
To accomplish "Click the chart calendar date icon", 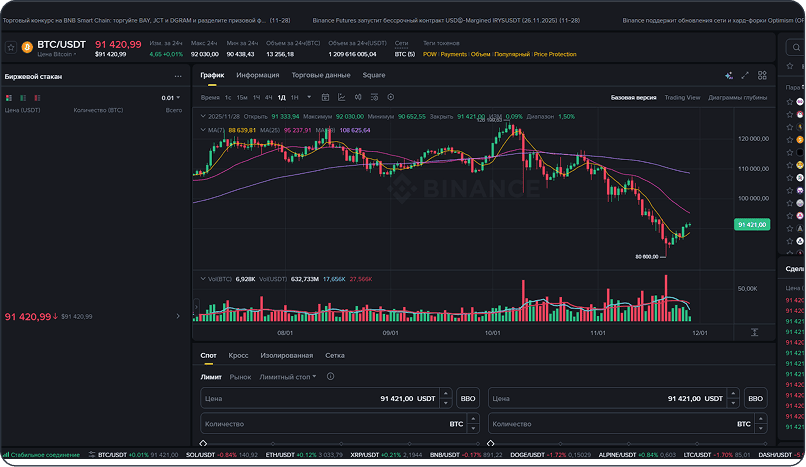I will click(325, 97).
